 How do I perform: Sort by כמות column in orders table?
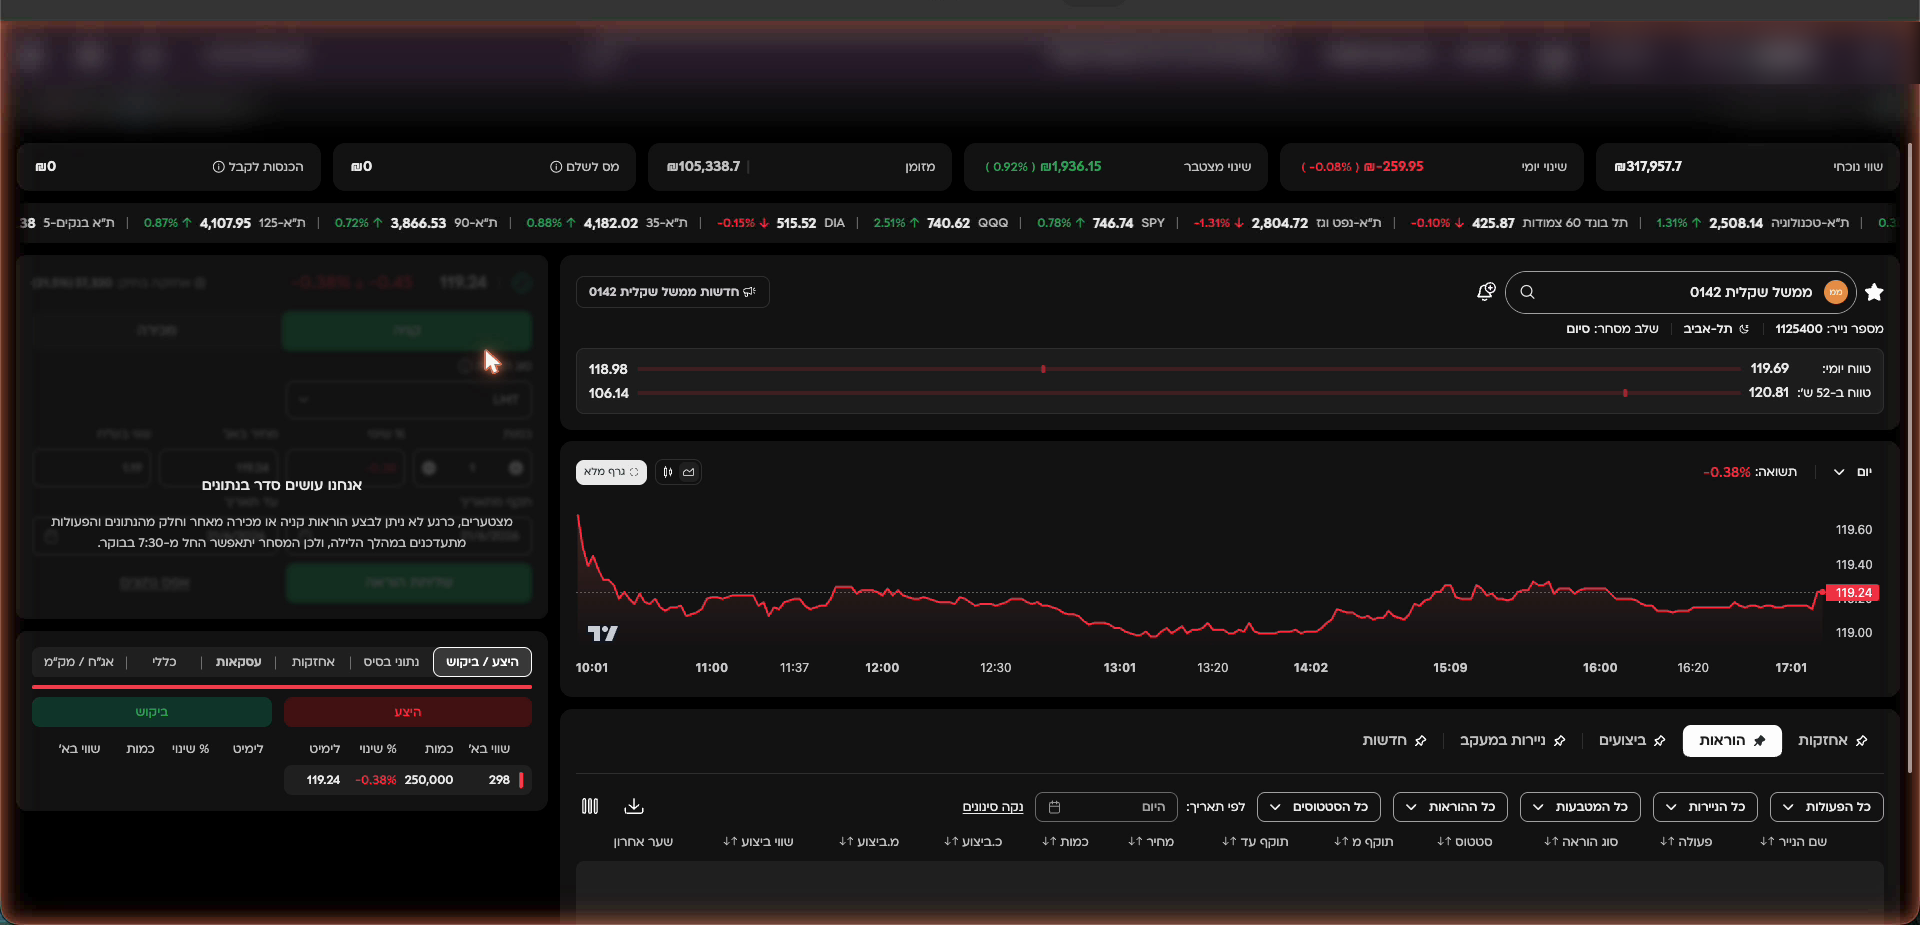click(x=1049, y=842)
